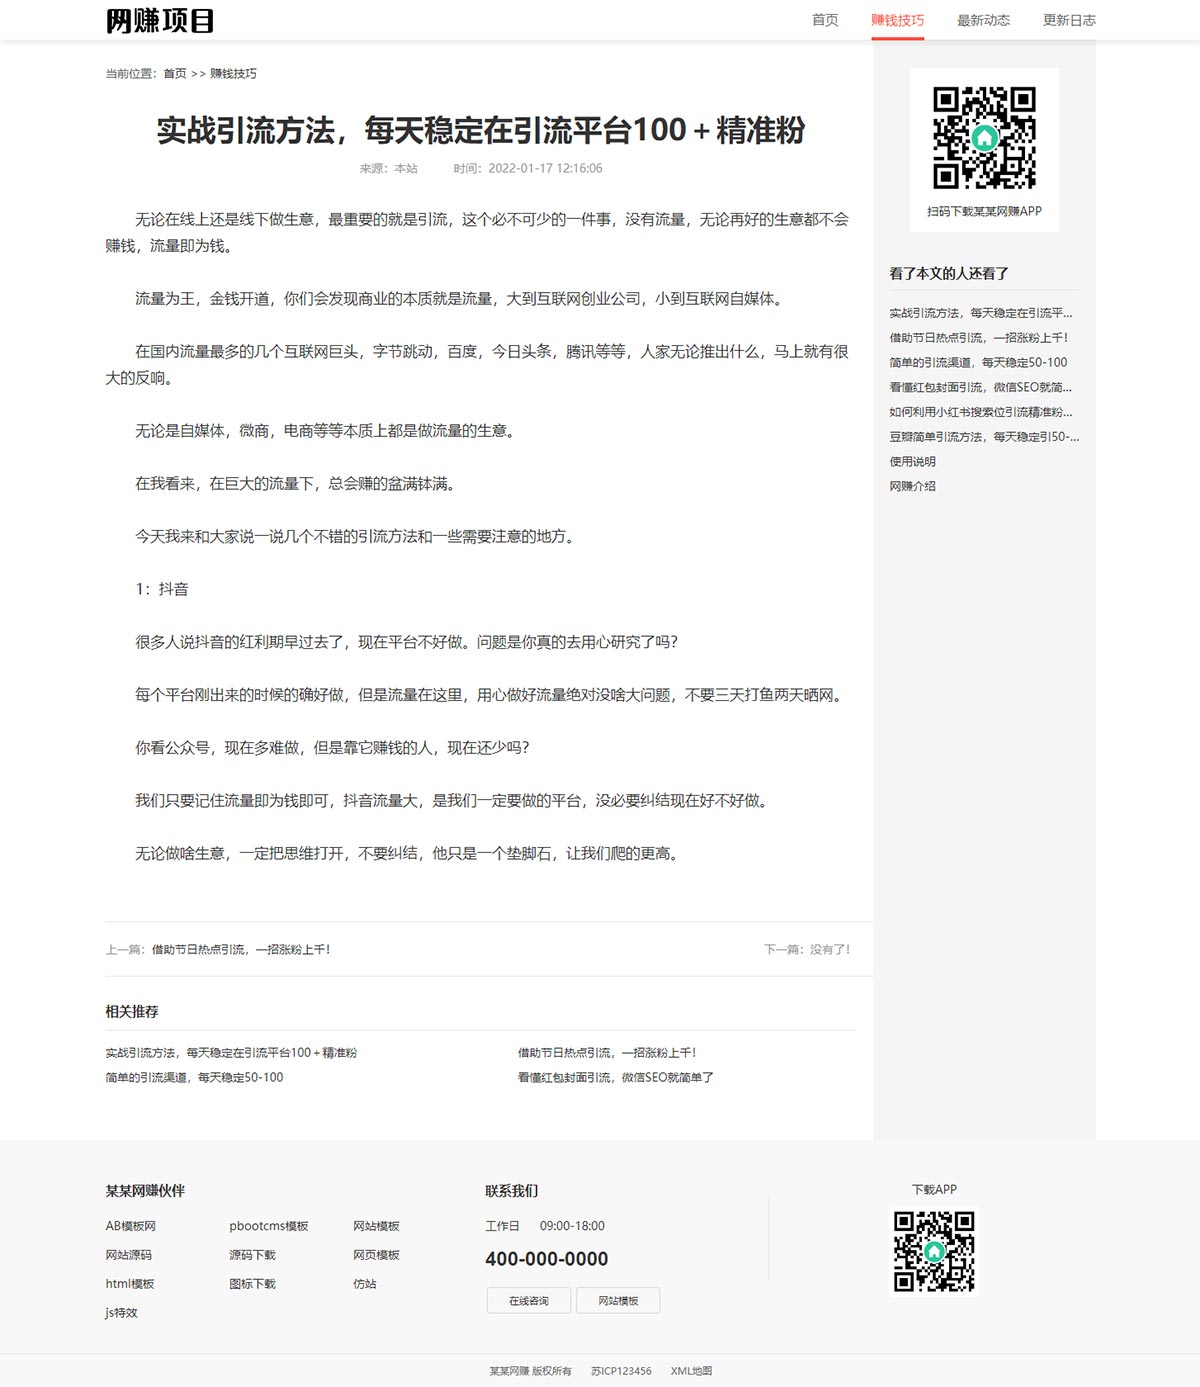
Task: Open sidebar link 豆瓣简单引流方法
Action: point(983,437)
